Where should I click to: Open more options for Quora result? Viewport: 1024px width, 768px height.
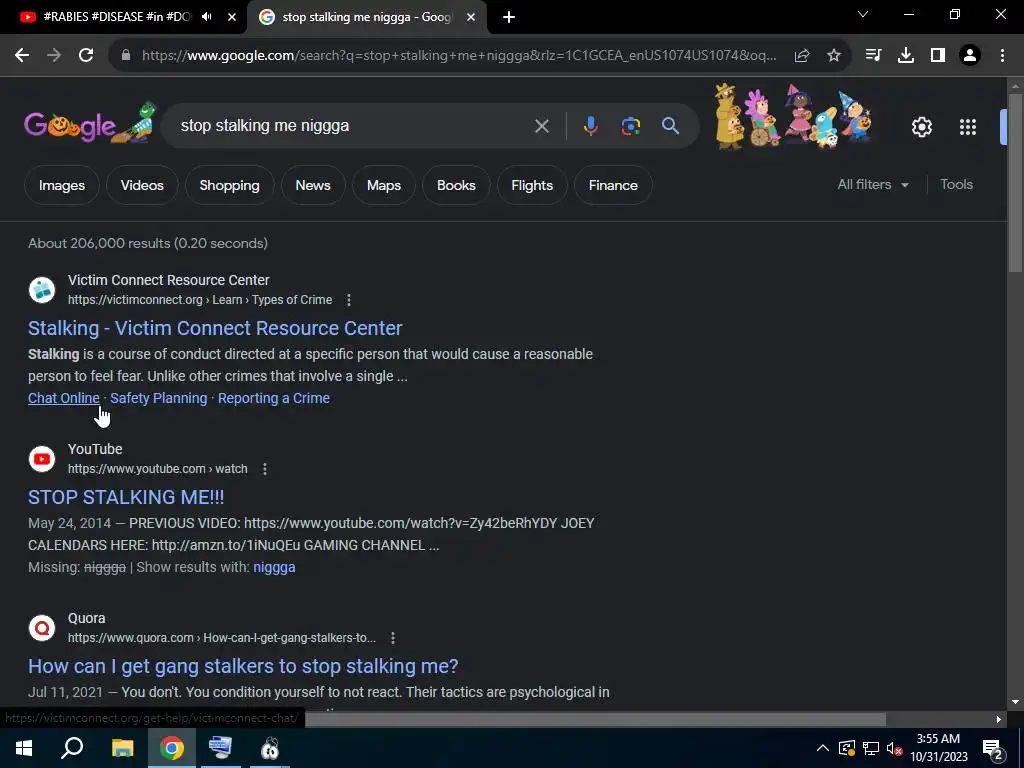coord(392,638)
